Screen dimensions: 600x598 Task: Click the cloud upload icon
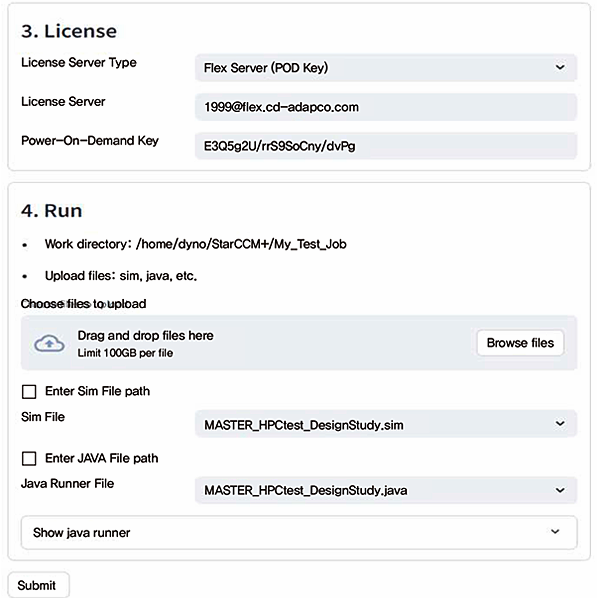[49, 343]
